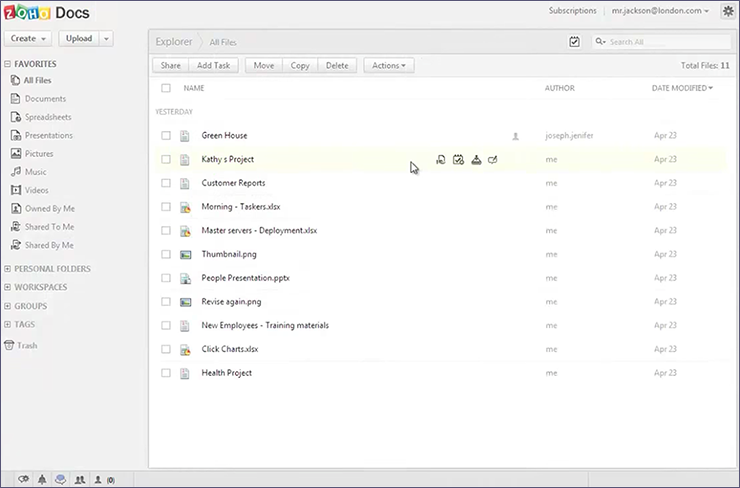Viewport: 740px width, 488px height.
Task: Click the settings gear icon
Action: click(x=727, y=11)
